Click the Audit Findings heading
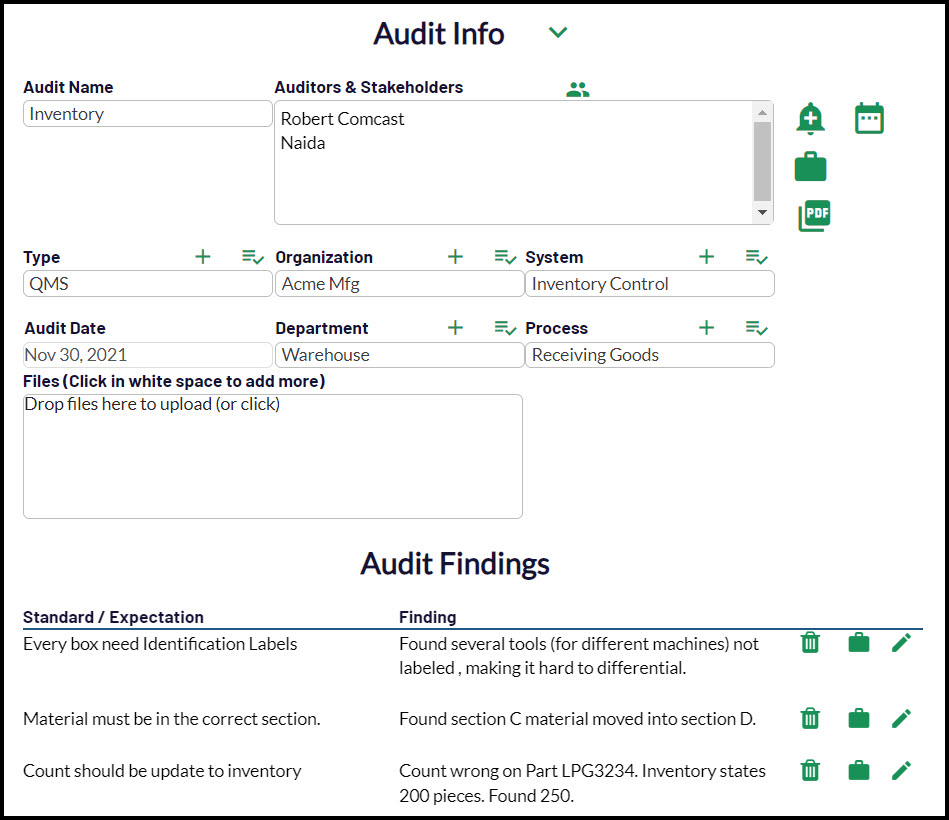 pyautogui.click(x=455, y=564)
